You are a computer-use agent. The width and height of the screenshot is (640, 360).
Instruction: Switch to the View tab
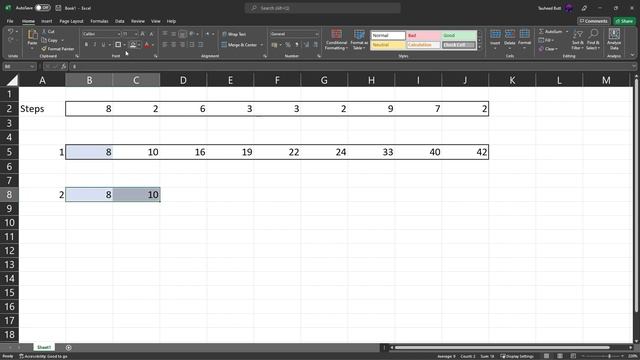(x=156, y=21)
